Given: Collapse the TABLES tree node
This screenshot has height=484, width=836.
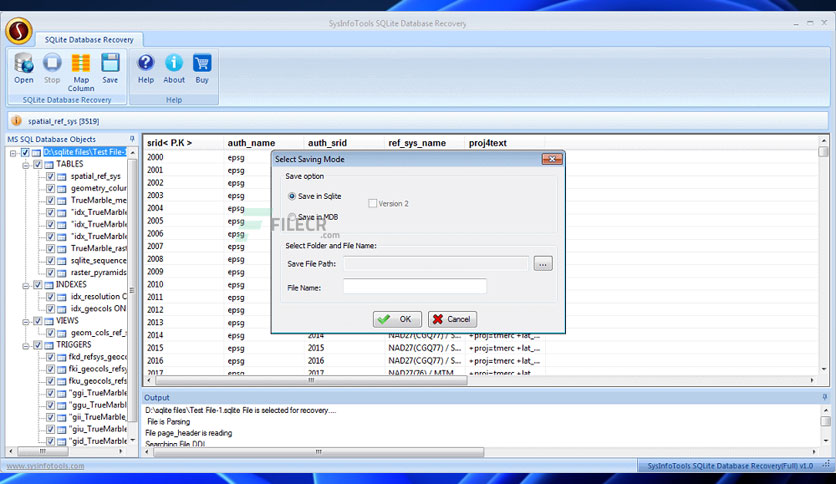Looking at the screenshot, I should click(x=26, y=165).
